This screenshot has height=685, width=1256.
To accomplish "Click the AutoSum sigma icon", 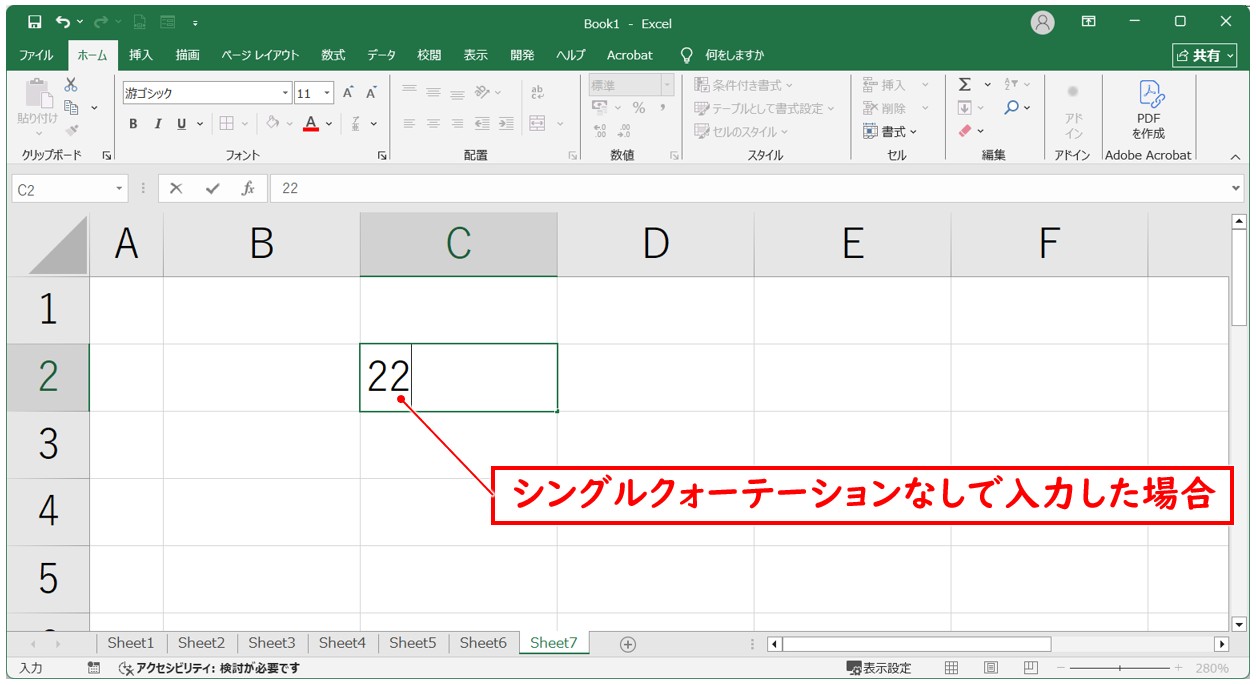I will pyautogui.click(x=965, y=85).
